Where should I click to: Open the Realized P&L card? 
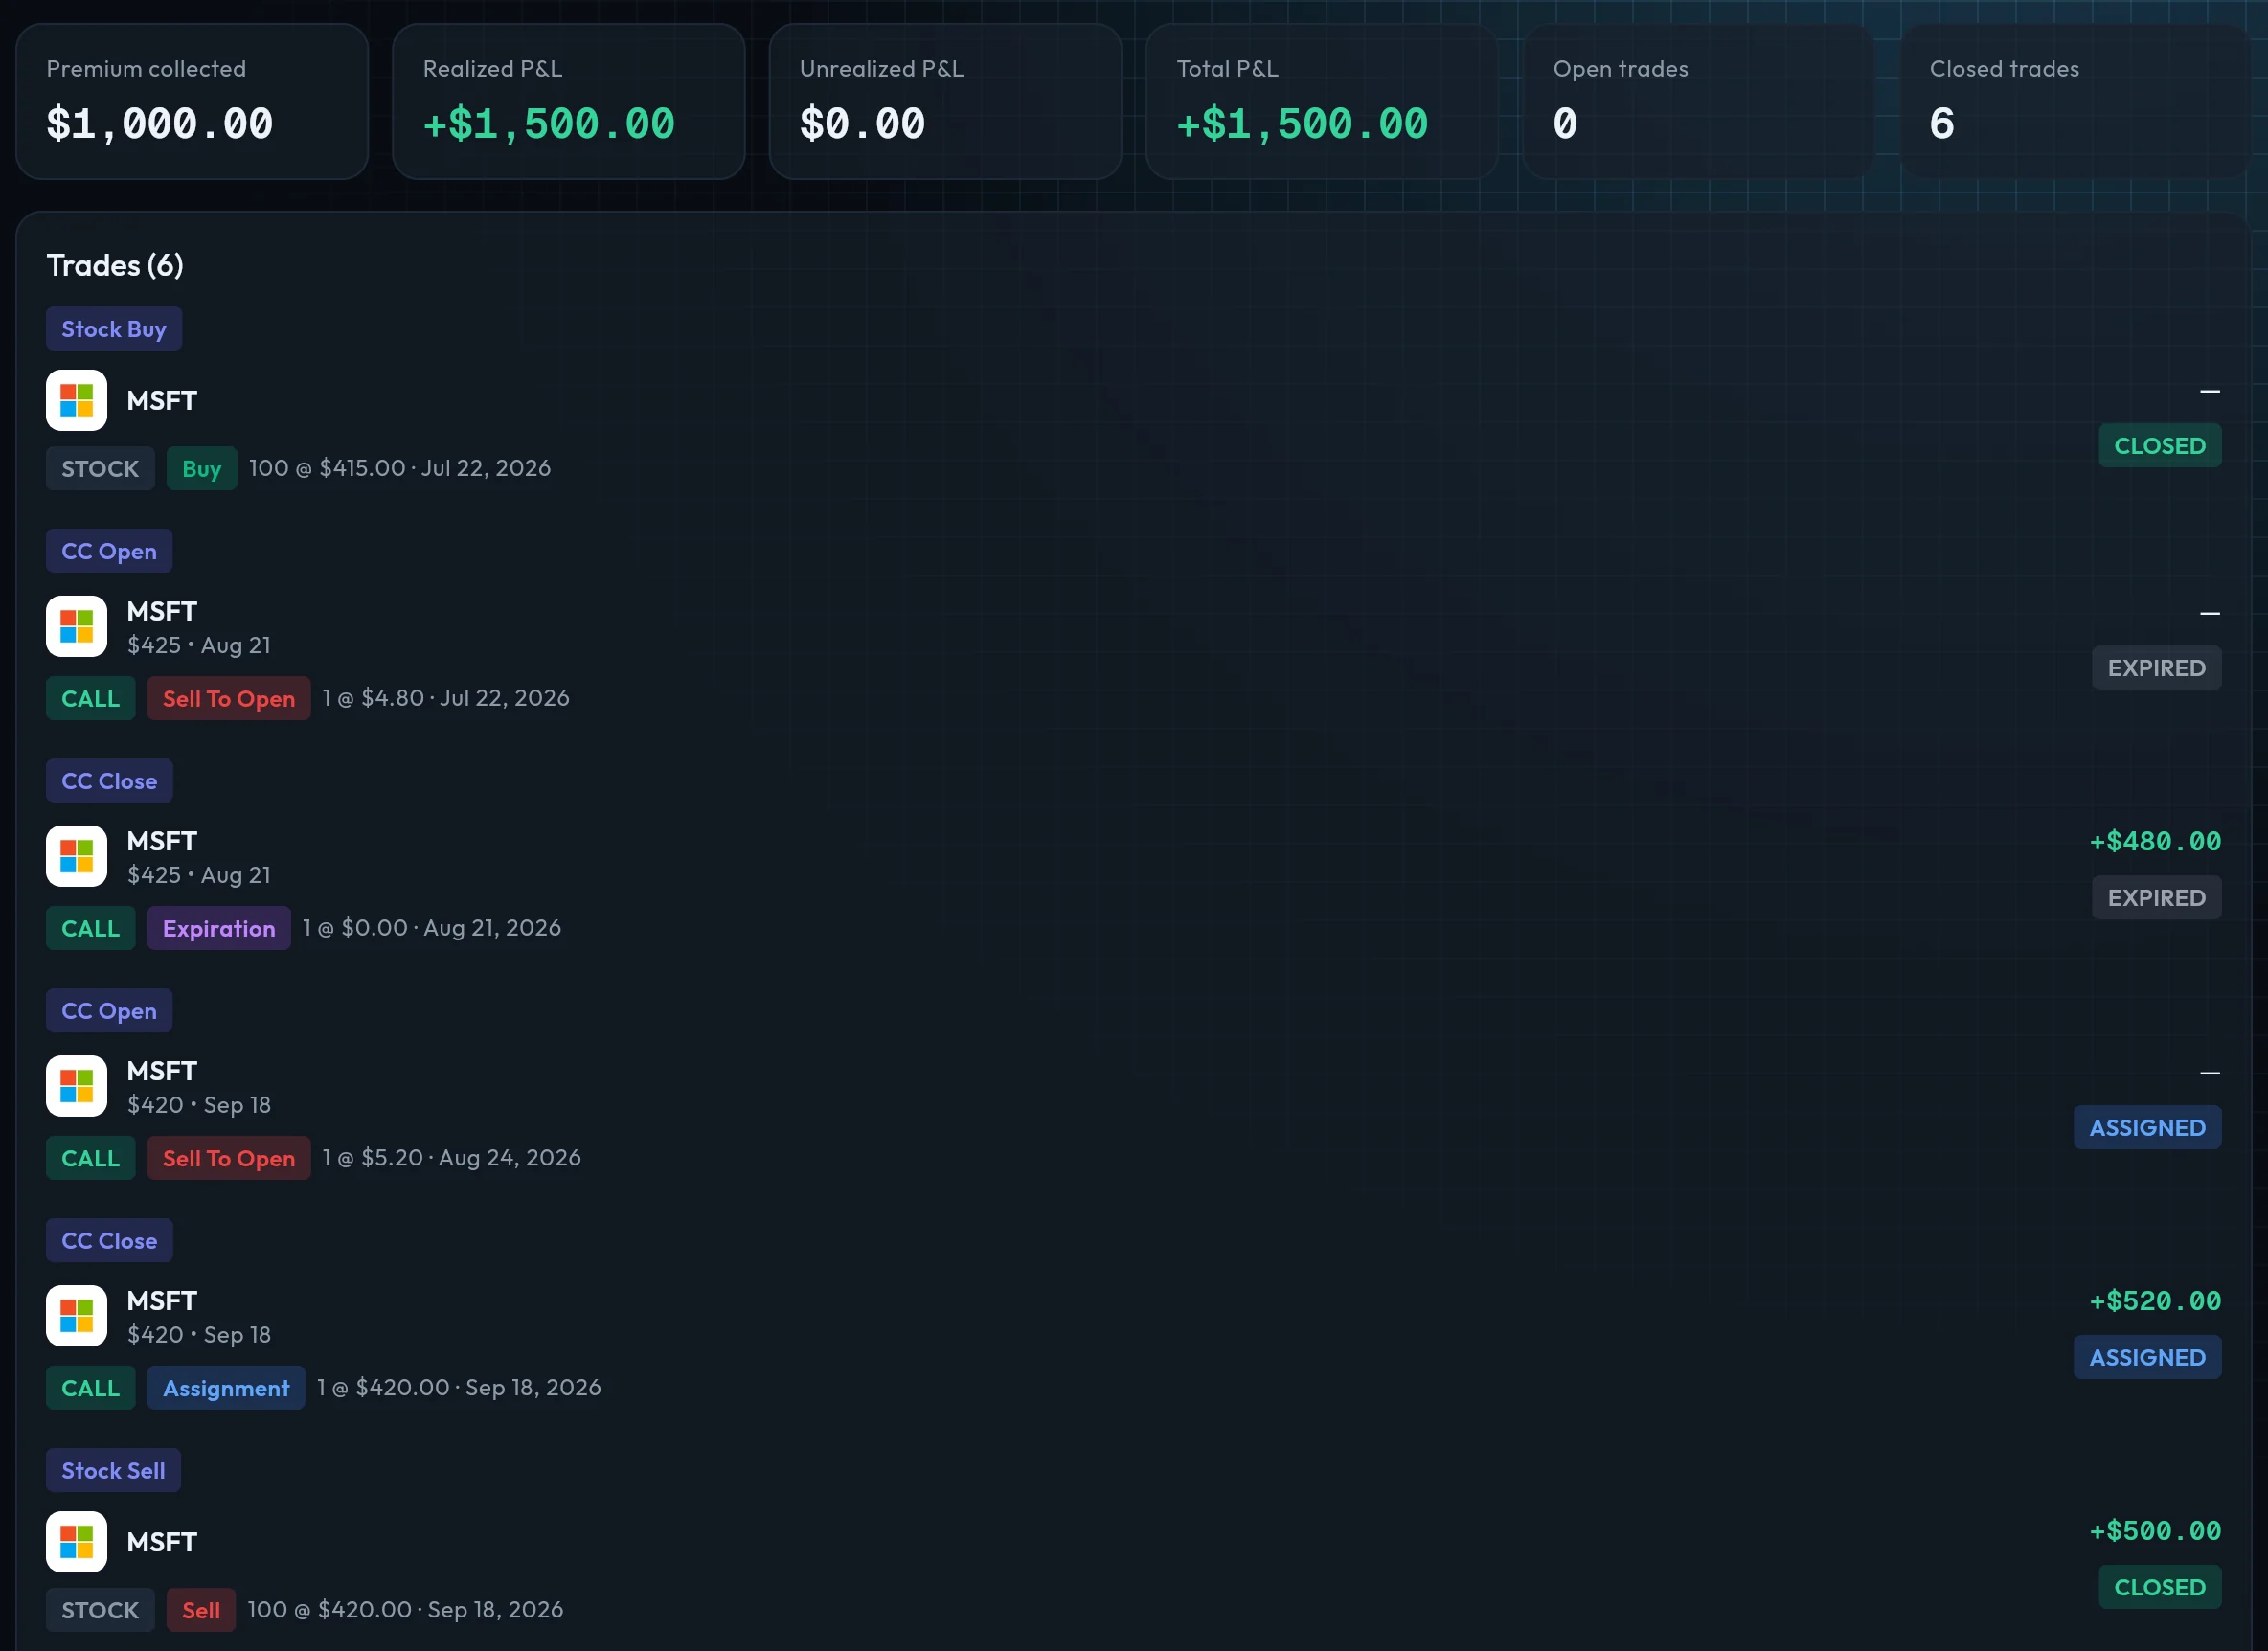pyautogui.click(x=569, y=102)
